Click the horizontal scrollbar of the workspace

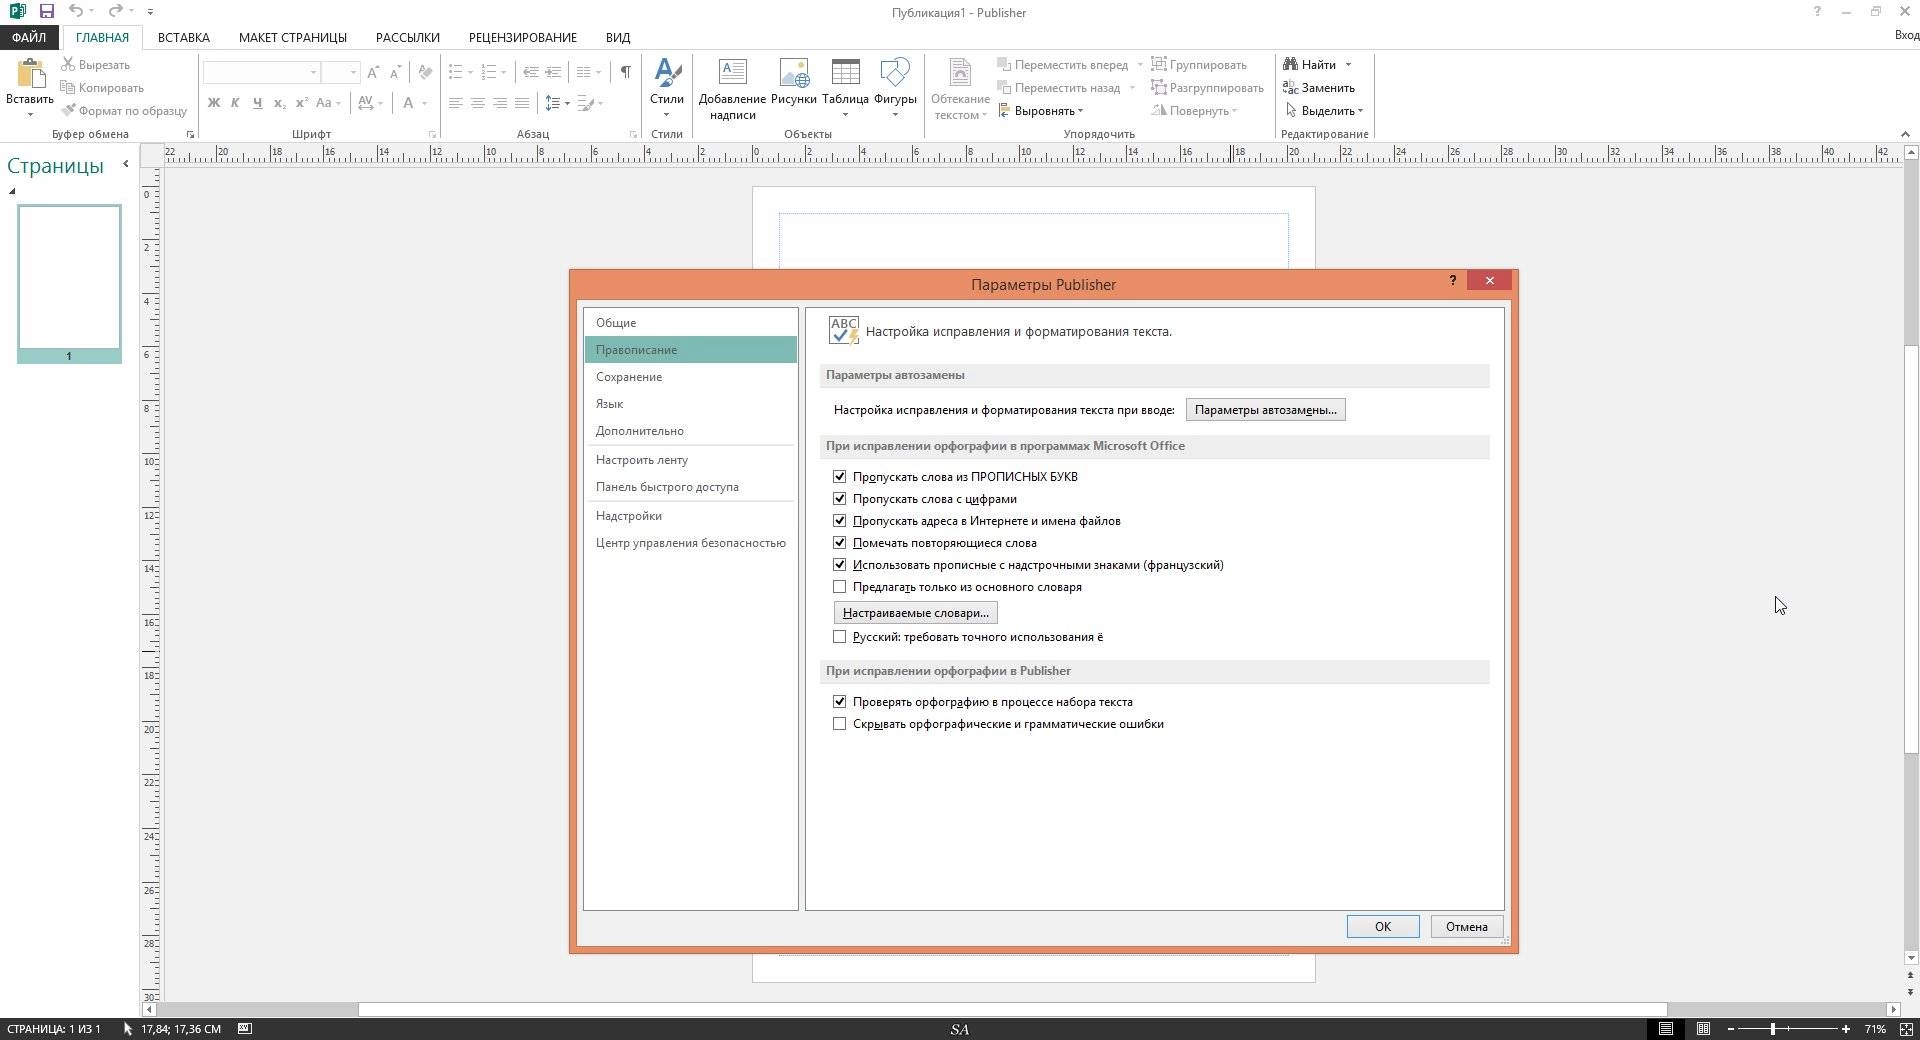(1012, 1009)
